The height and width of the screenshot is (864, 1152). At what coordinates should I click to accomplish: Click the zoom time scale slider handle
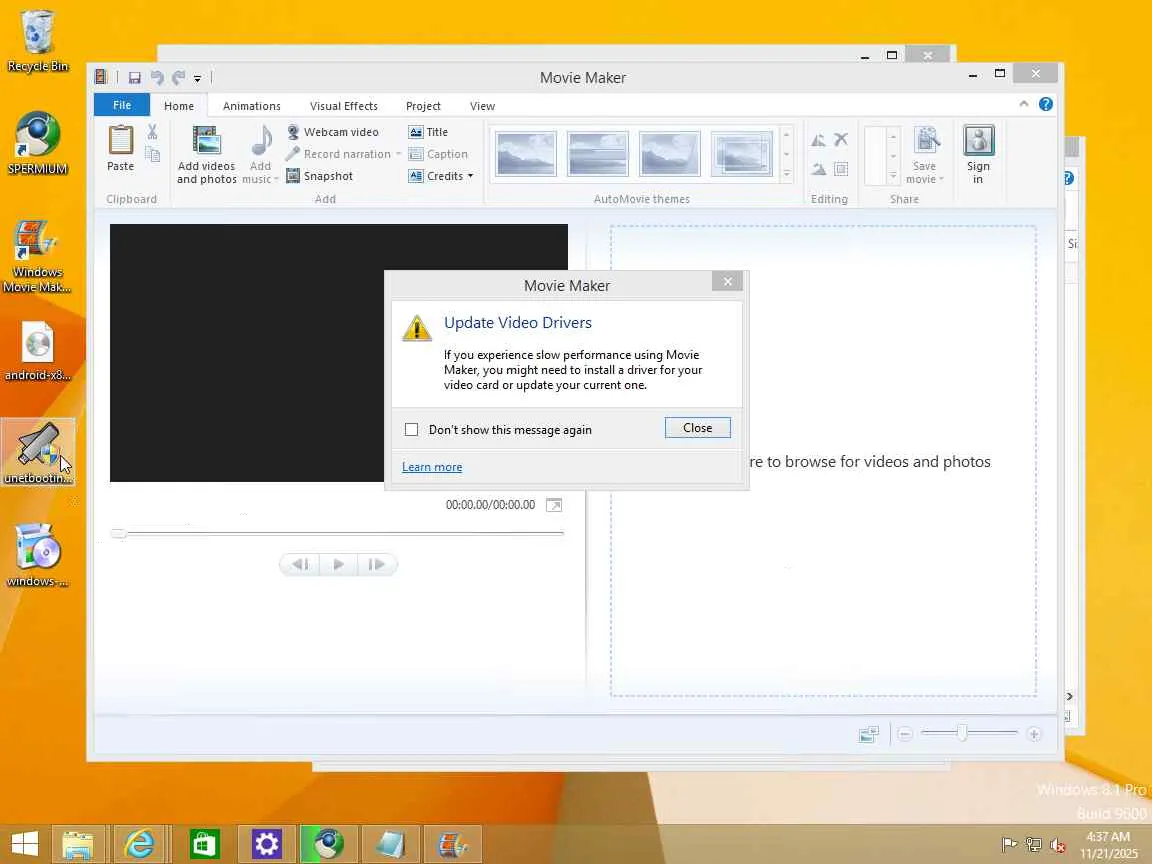pyautogui.click(x=962, y=733)
